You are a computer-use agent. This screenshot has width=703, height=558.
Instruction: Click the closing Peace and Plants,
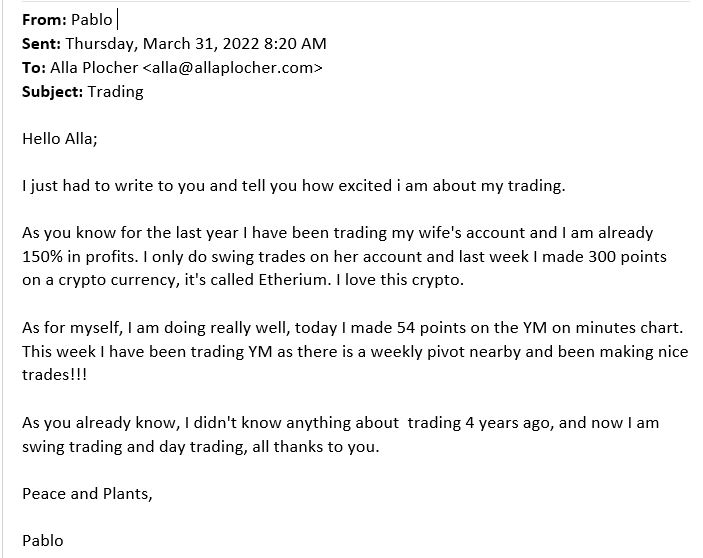click(87, 493)
